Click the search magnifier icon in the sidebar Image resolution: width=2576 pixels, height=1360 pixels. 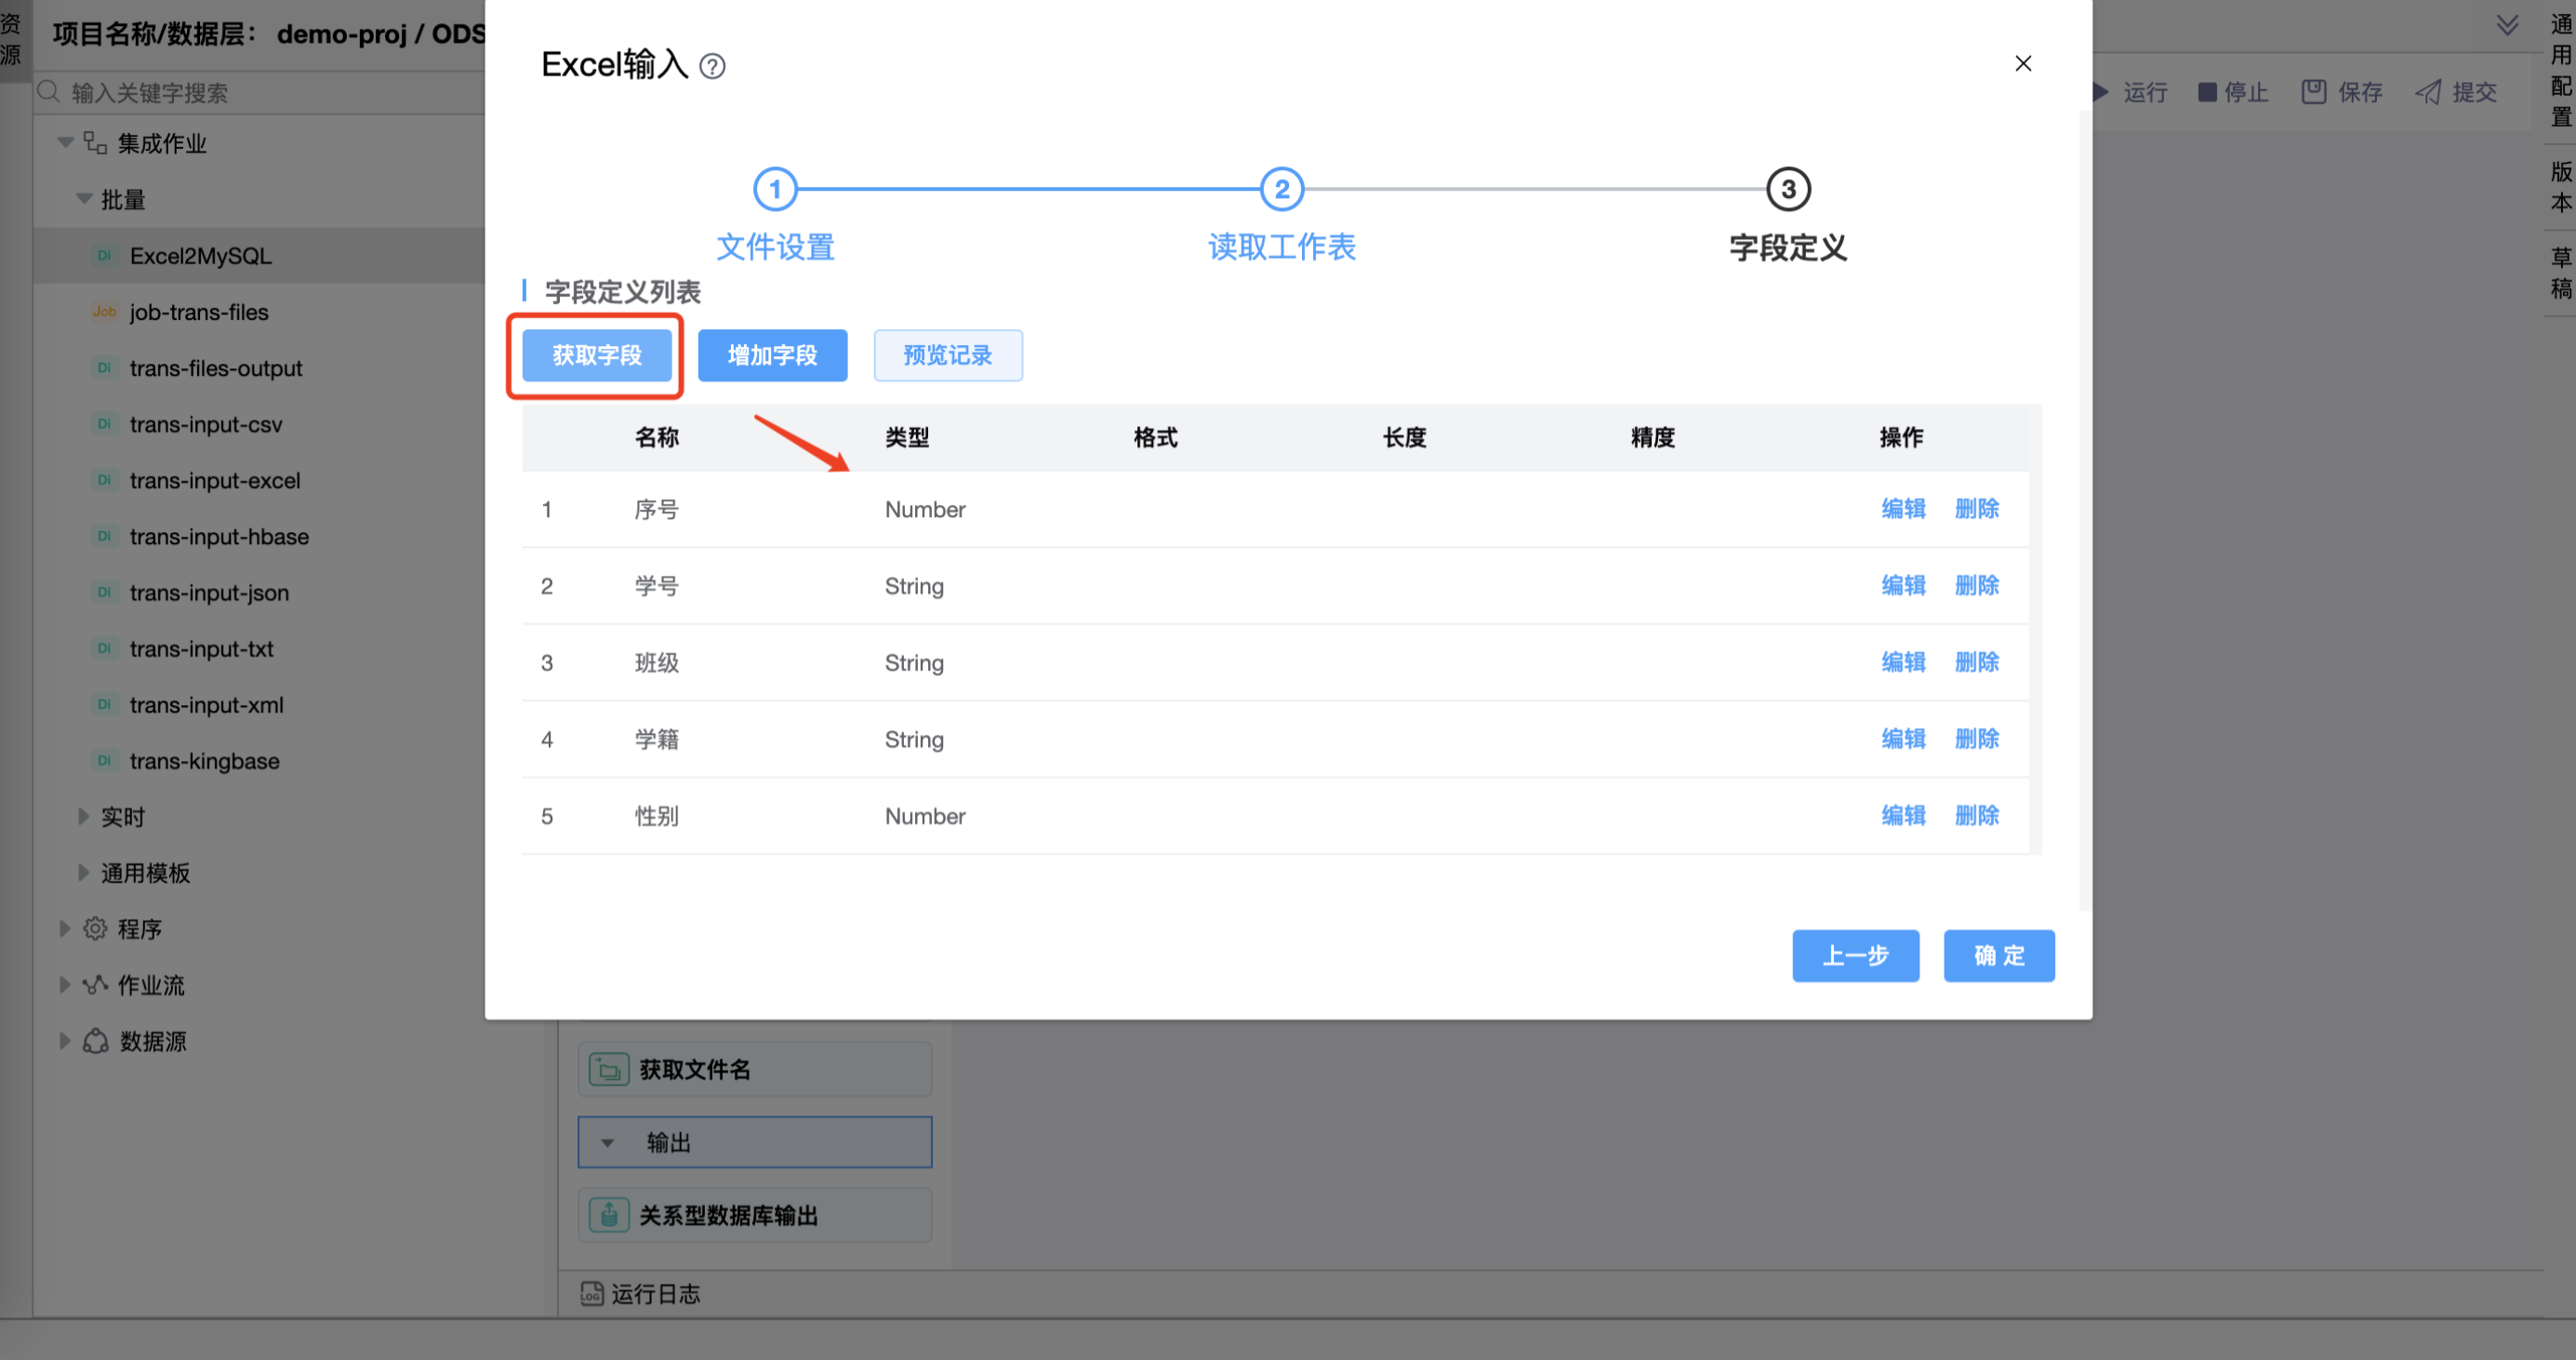point(48,92)
